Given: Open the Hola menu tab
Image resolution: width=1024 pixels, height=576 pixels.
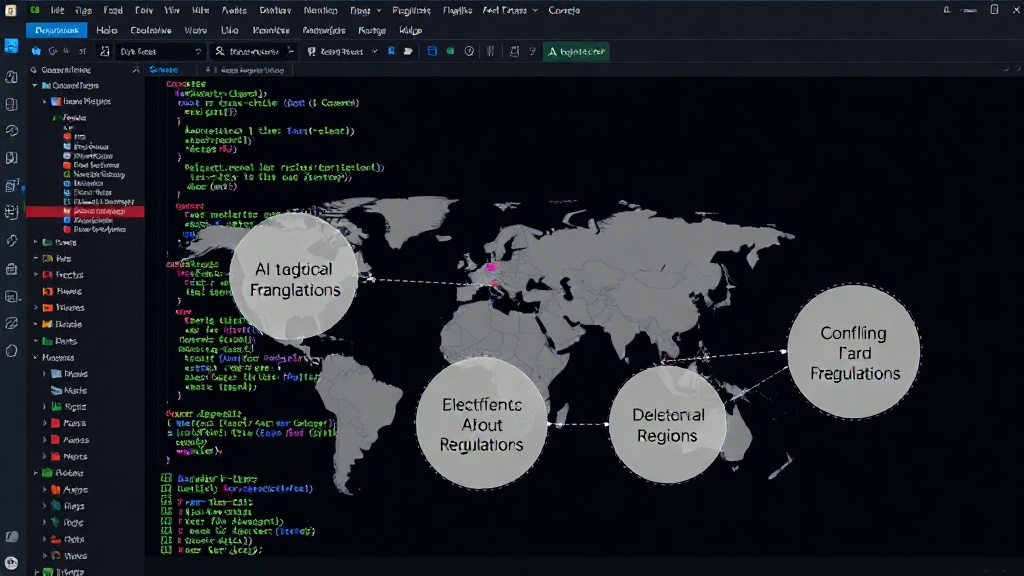Looking at the screenshot, I should coord(106,30).
